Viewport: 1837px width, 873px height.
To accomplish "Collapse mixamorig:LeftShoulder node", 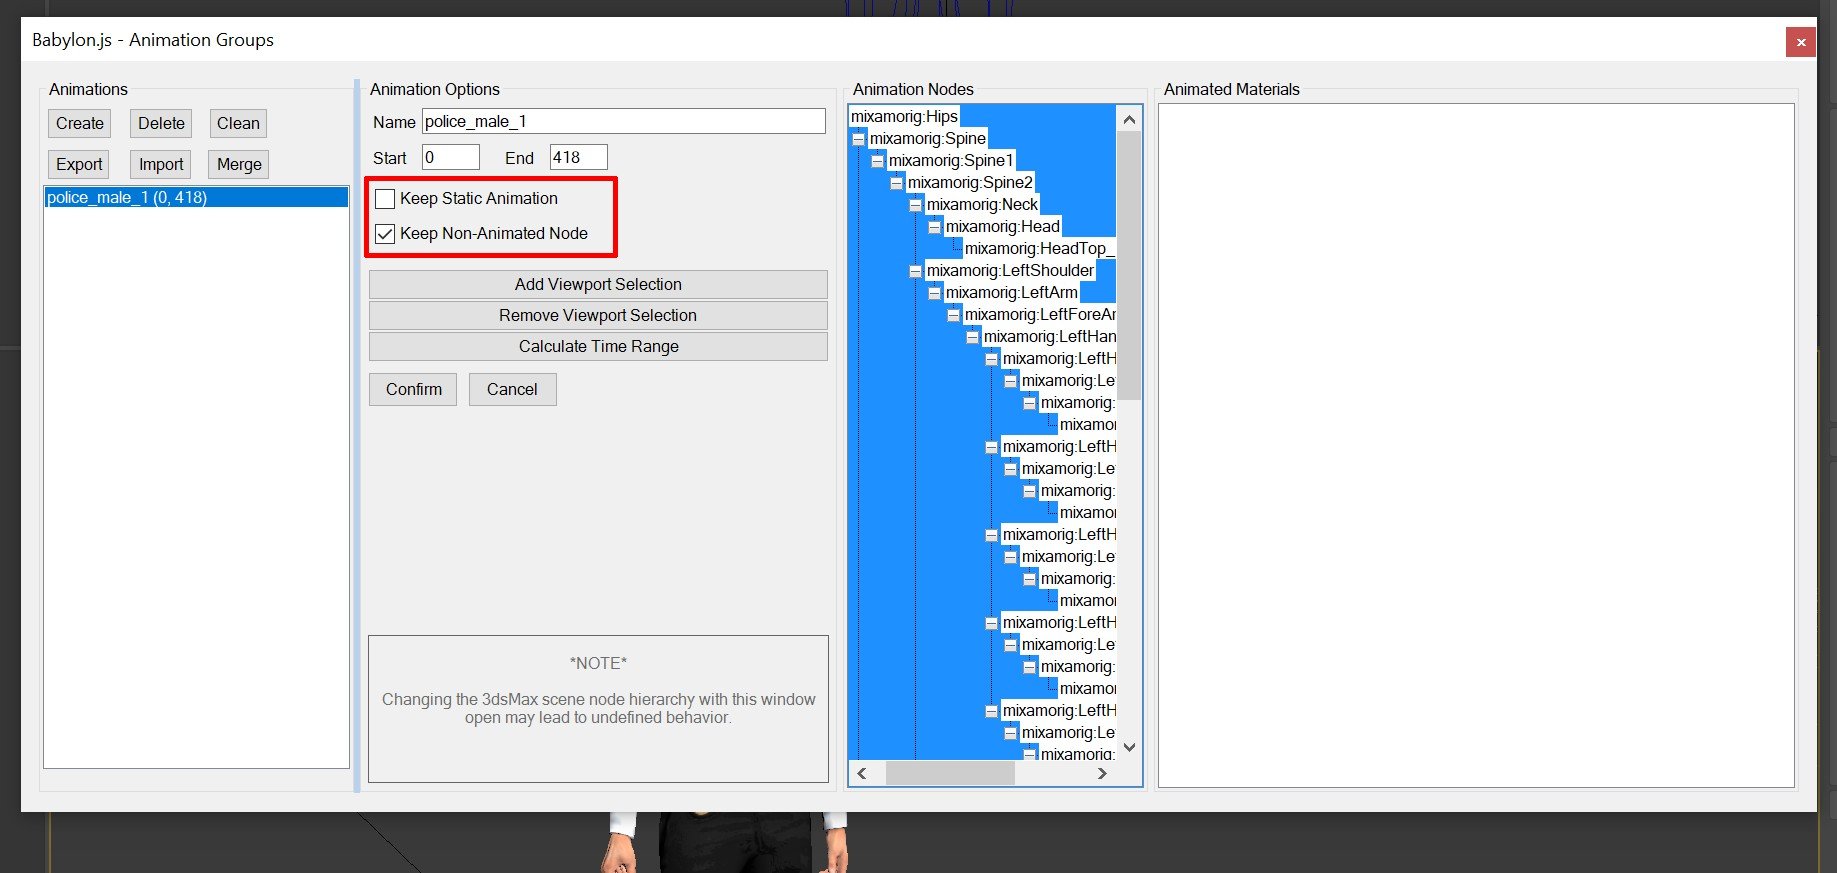I will [915, 271].
